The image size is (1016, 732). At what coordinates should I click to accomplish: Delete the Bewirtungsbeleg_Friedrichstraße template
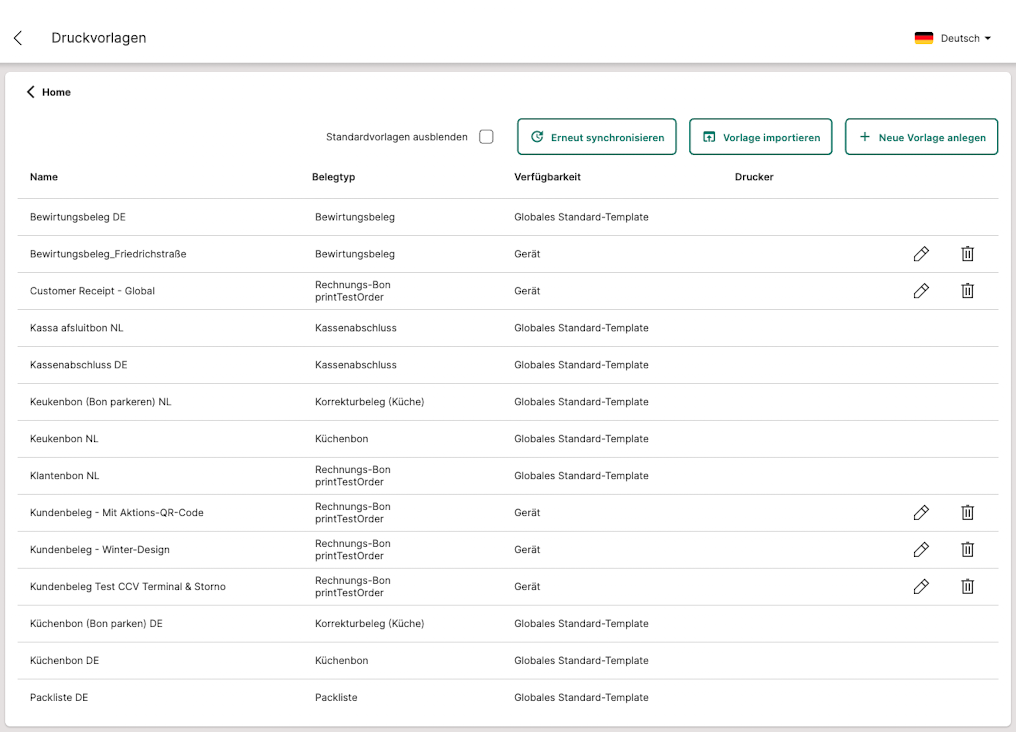coord(967,254)
